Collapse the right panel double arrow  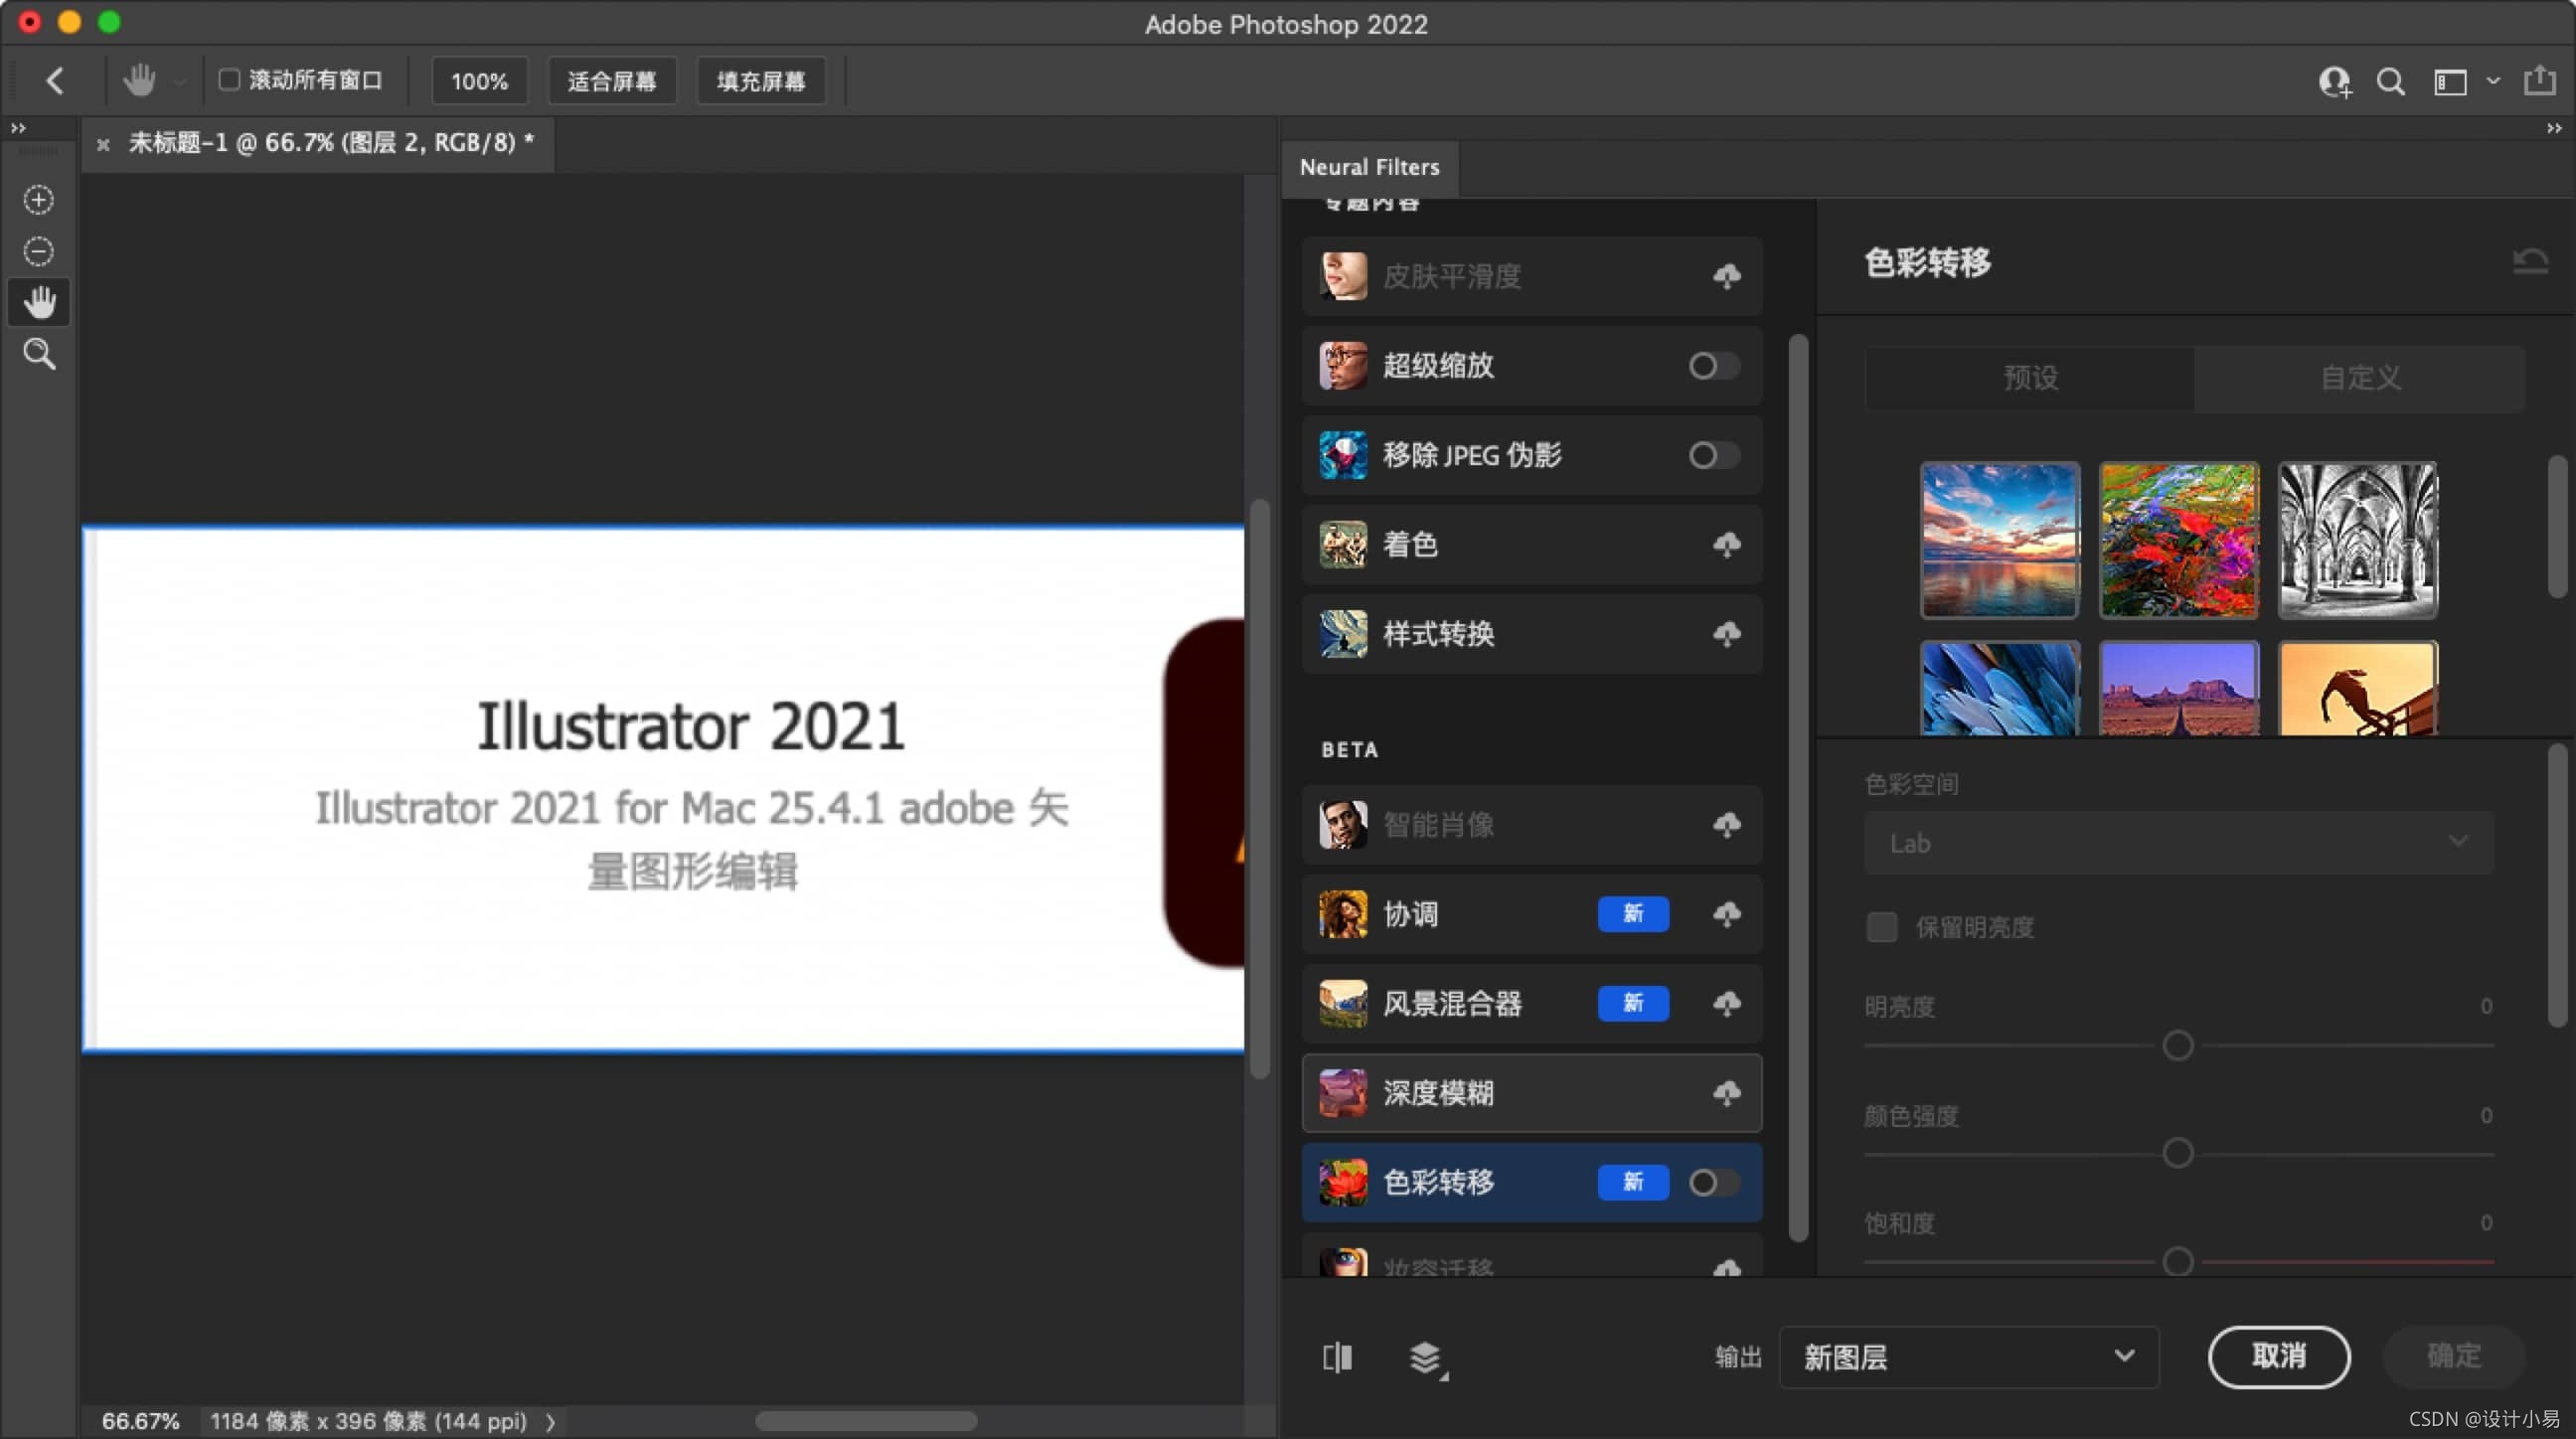(x=2554, y=128)
